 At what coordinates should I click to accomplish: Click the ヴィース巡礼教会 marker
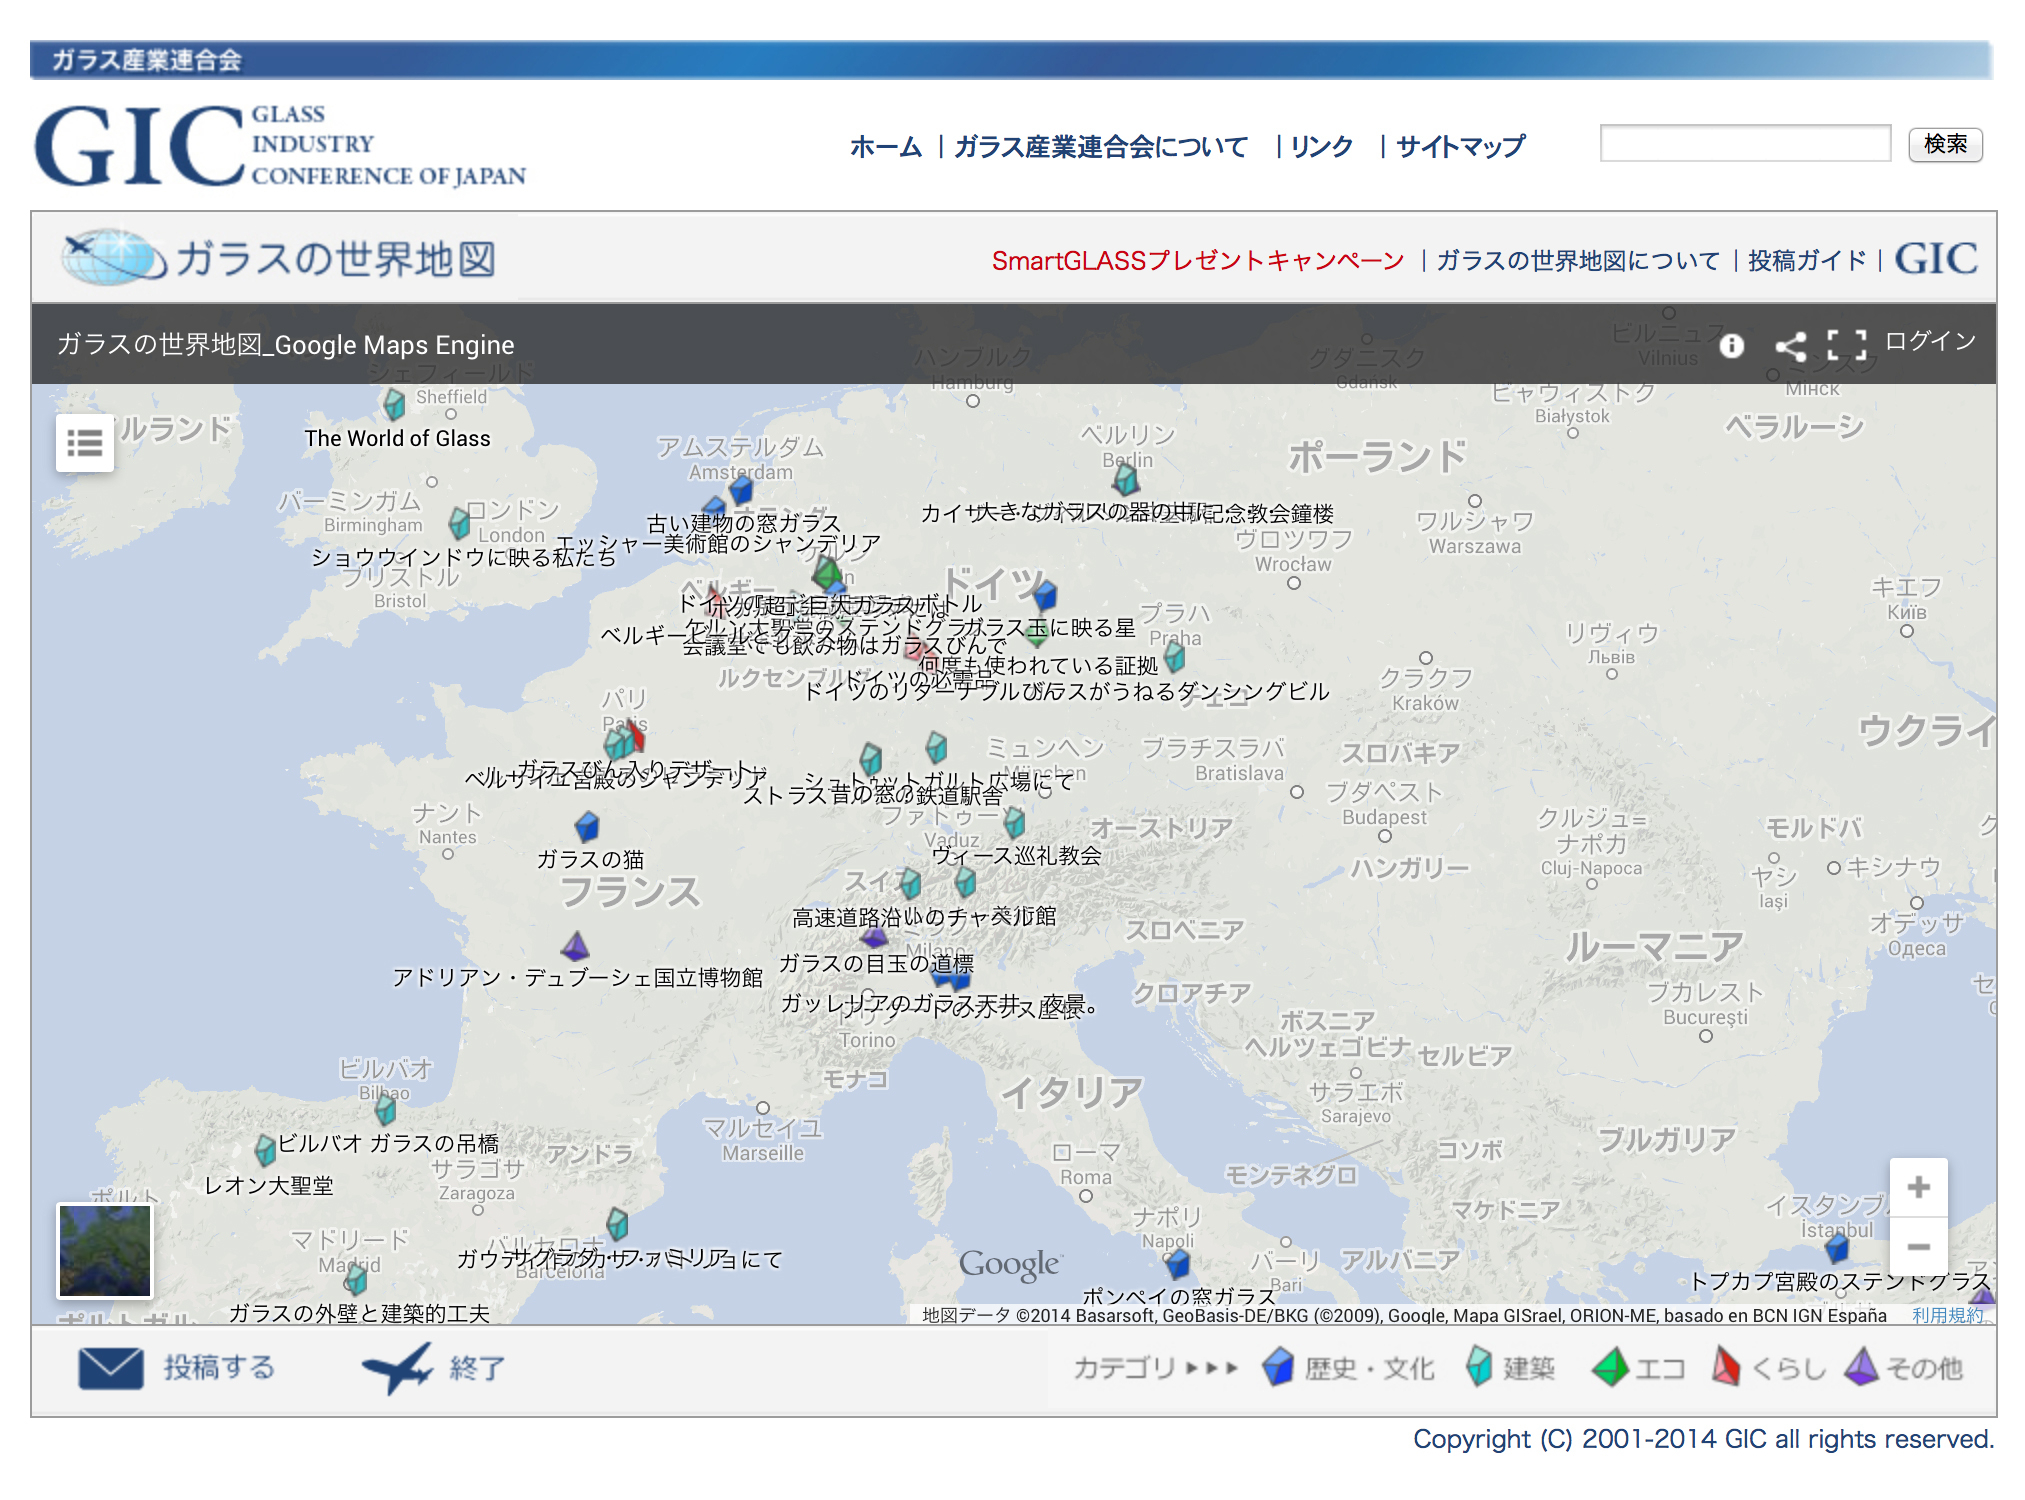tap(1014, 823)
